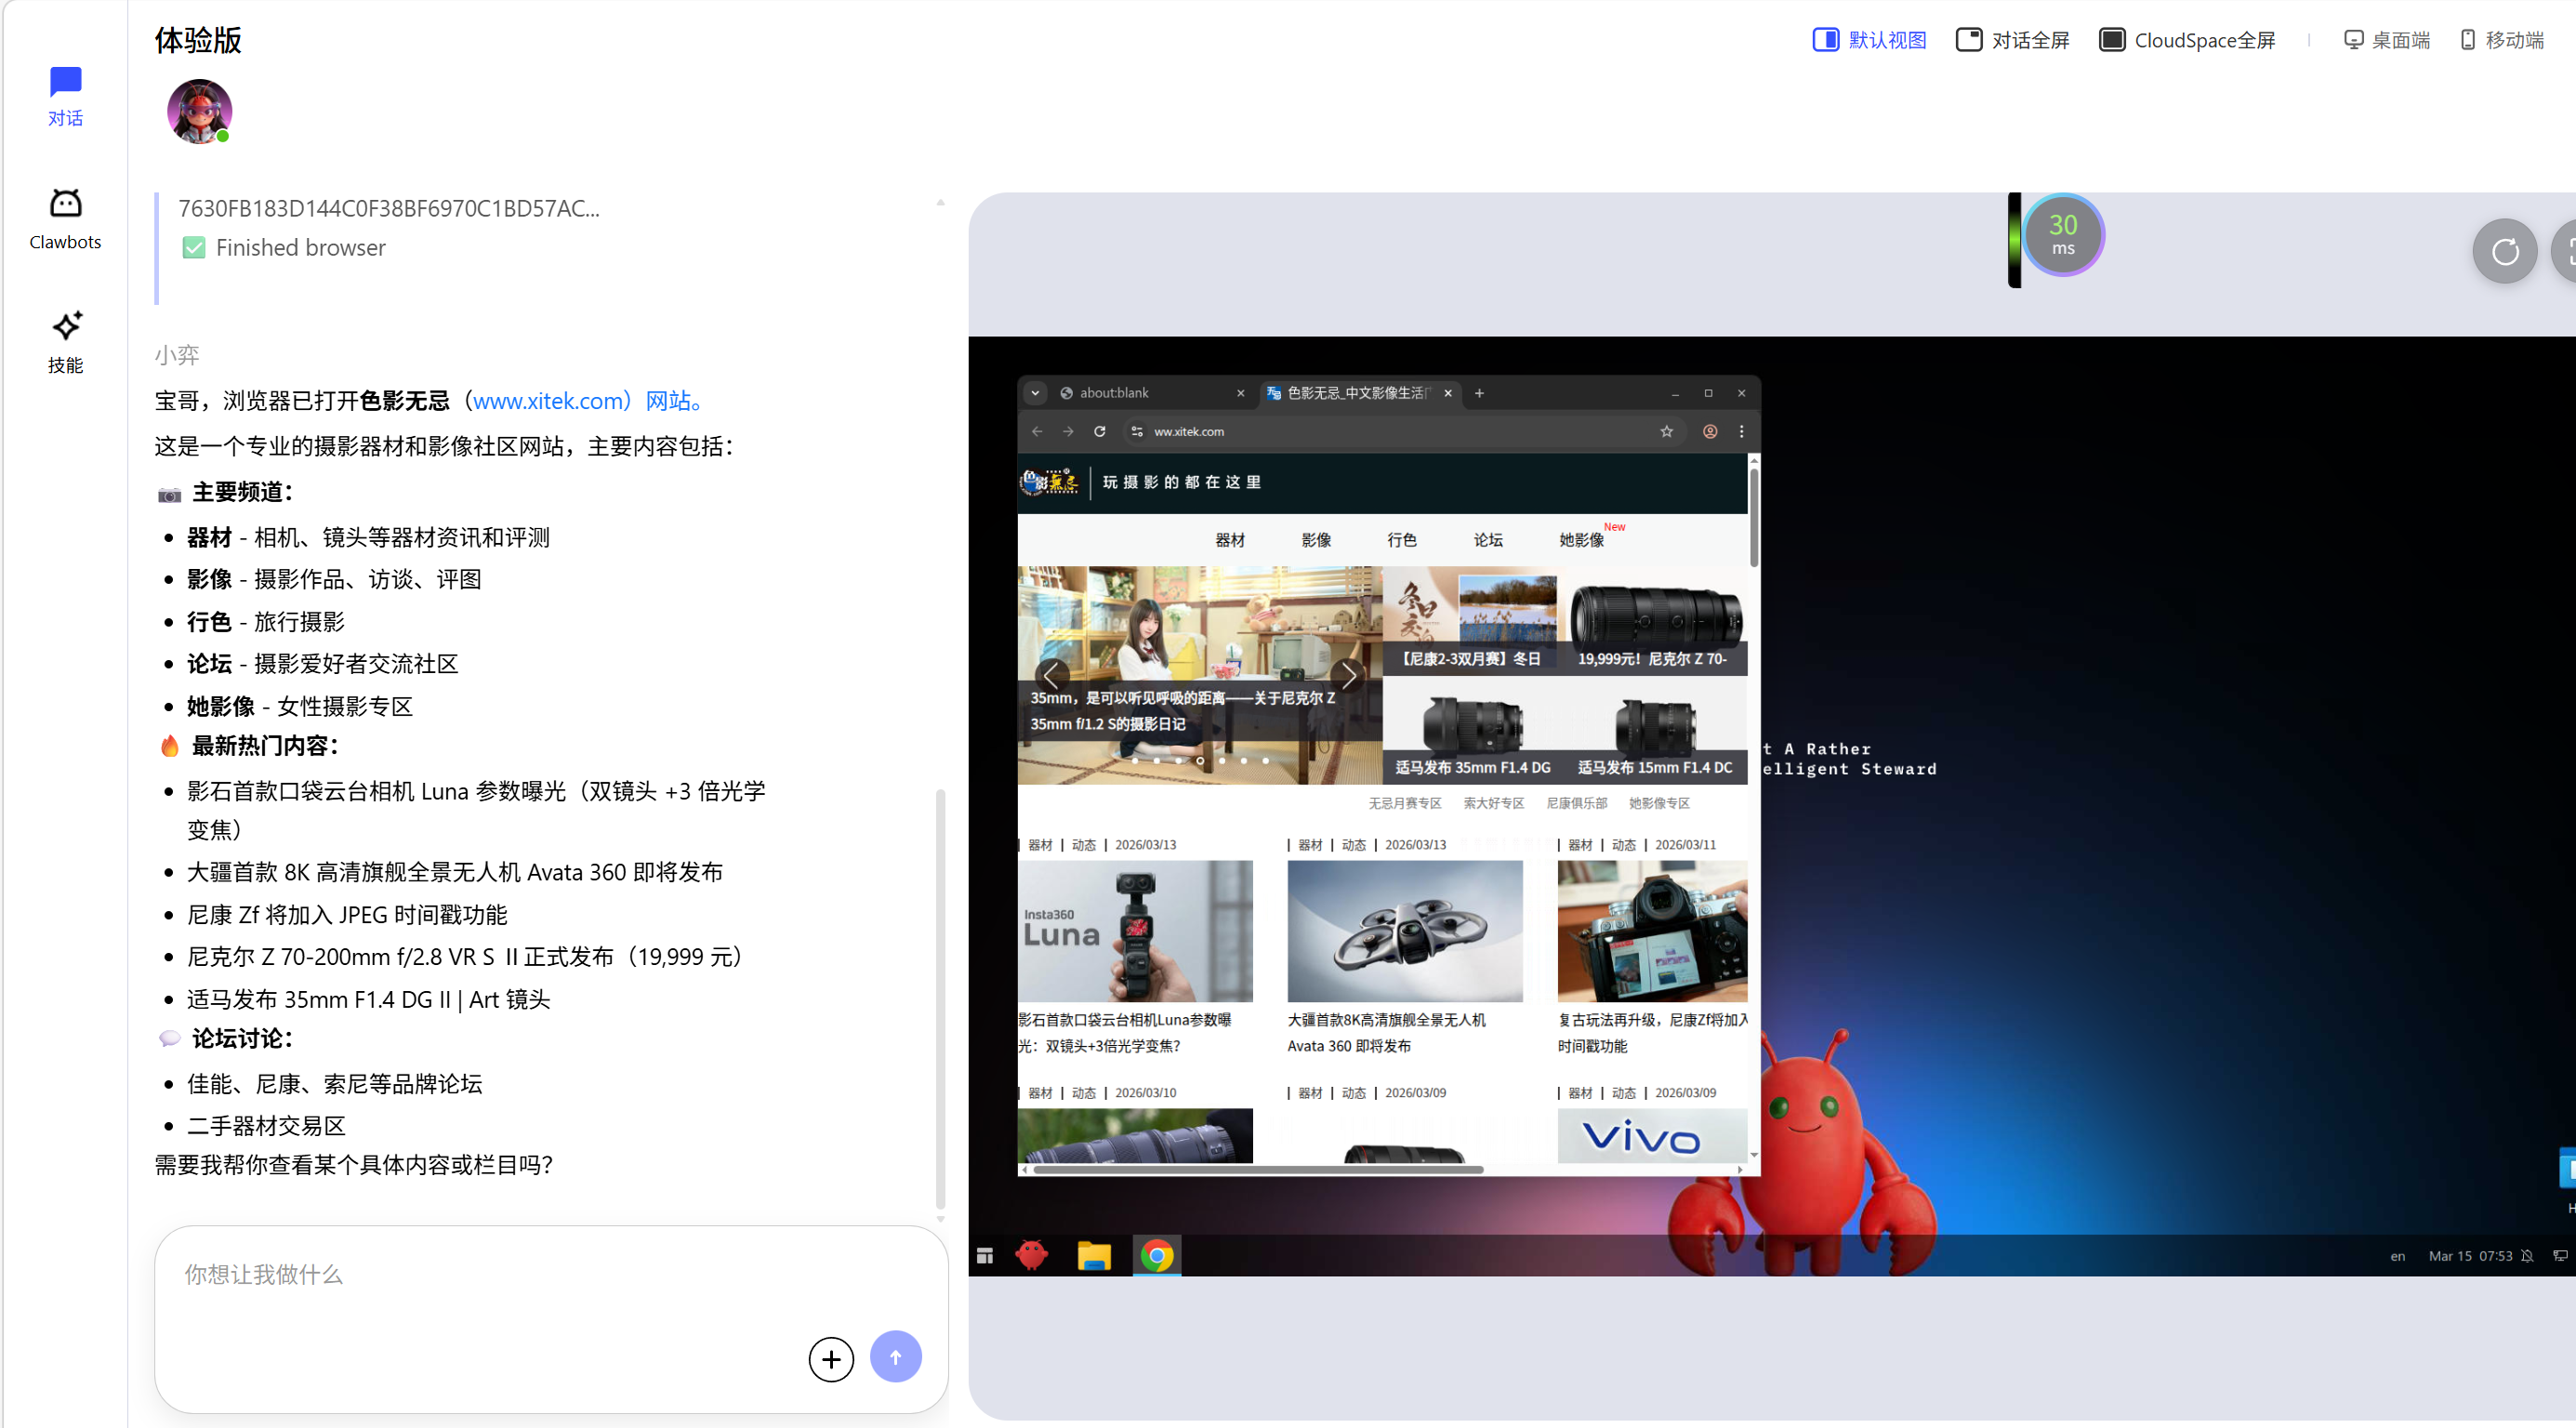Click Chrome's back arrow
This screenshot has height=1428, width=2576.
pos(1037,431)
